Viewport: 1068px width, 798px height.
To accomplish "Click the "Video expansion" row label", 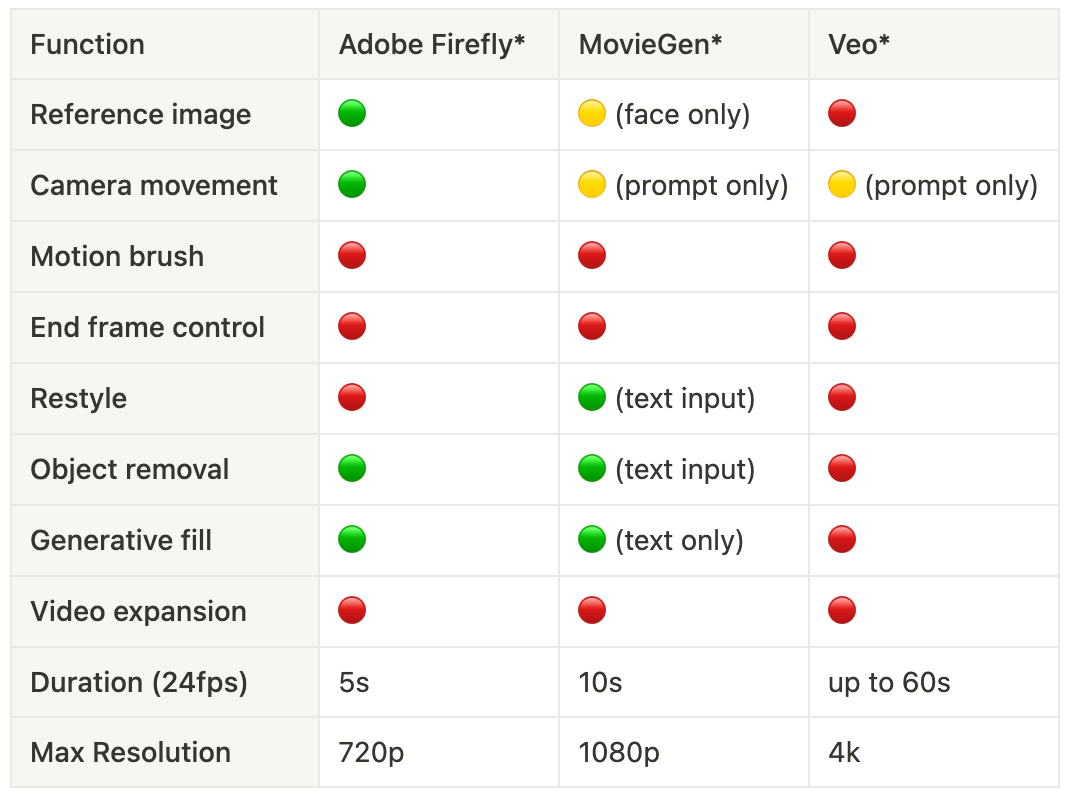I will [x=138, y=611].
